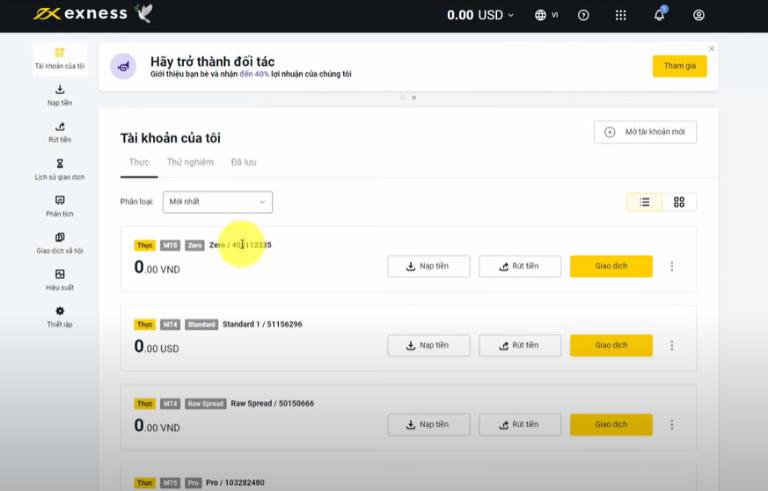Select the second banner carousel dot
768x491 pixels.
click(414, 98)
